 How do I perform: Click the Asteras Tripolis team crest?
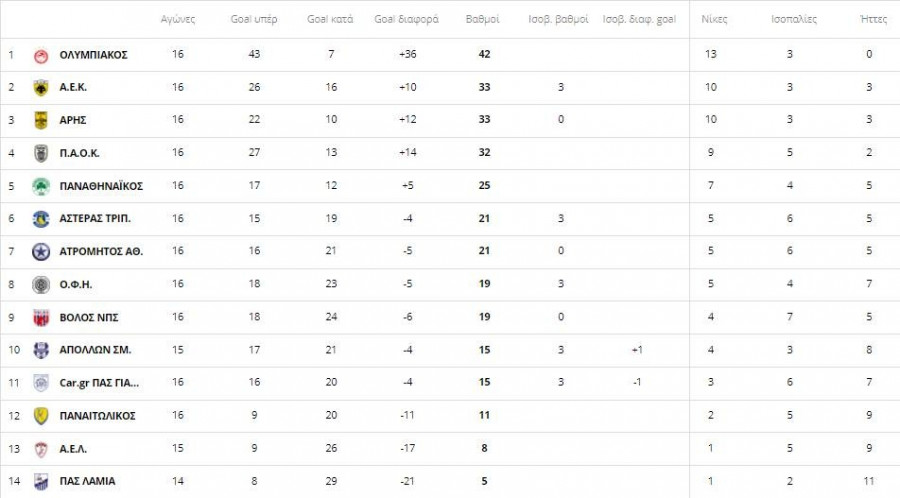(x=41, y=219)
